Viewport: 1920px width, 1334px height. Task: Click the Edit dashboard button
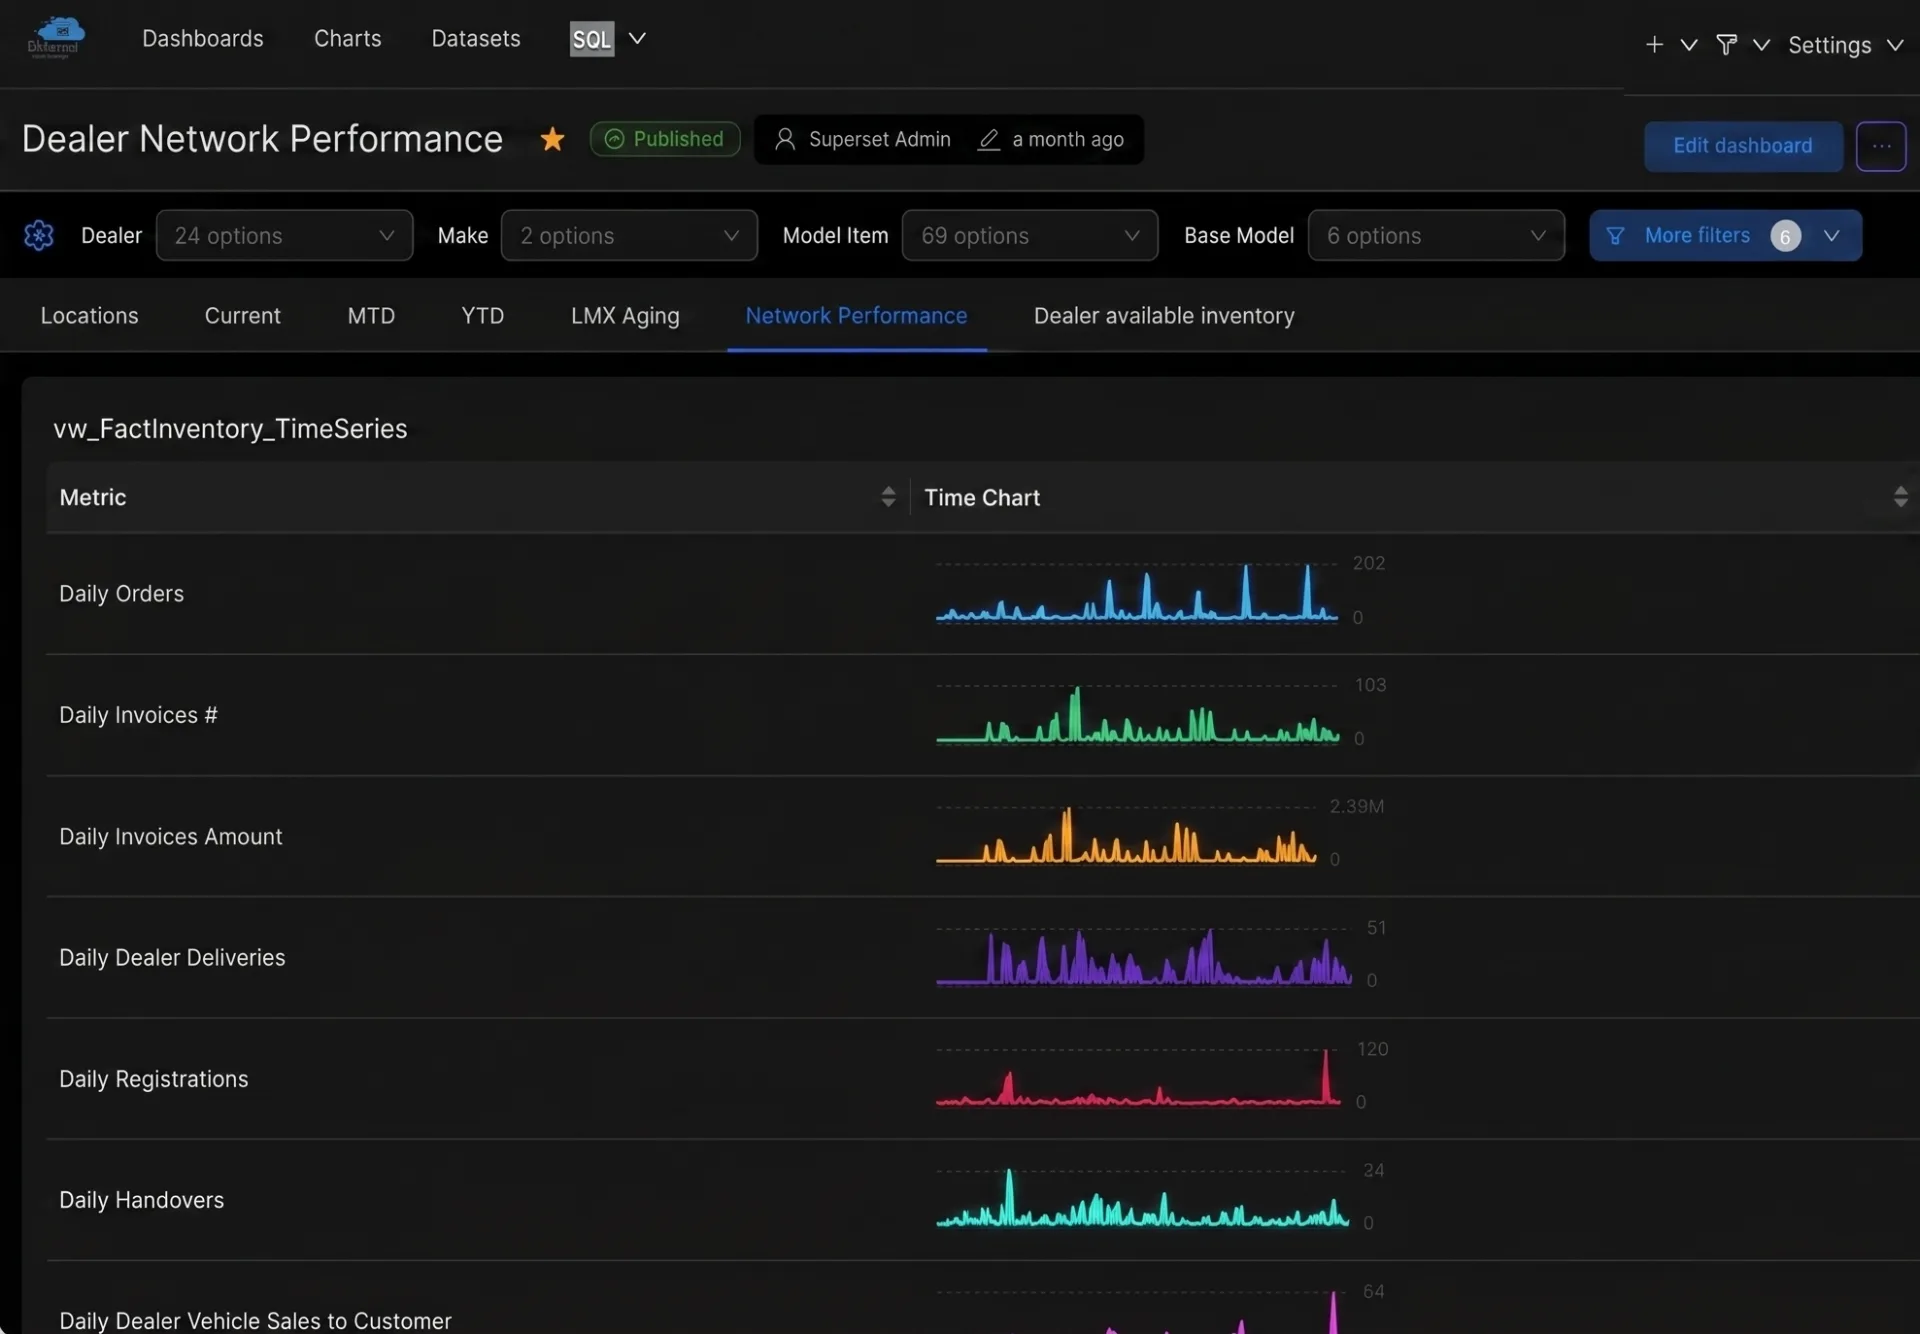(x=1743, y=146)
